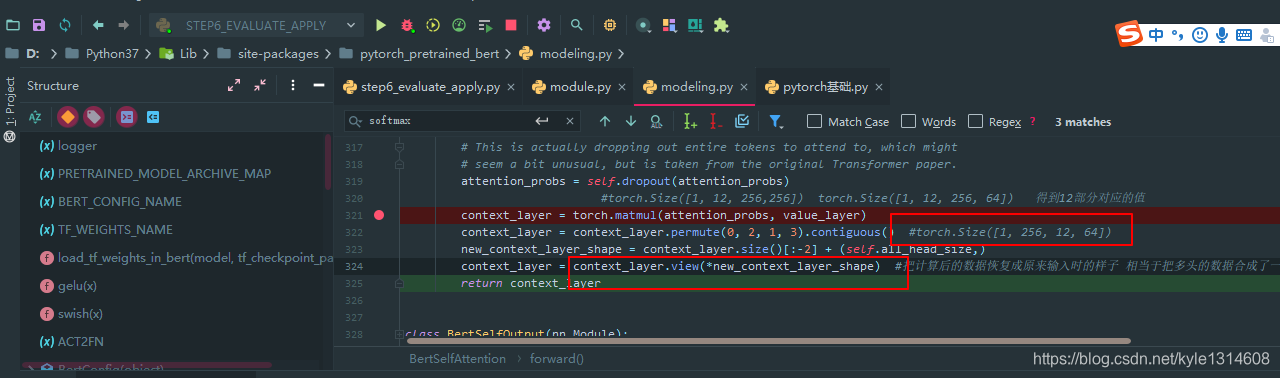This screenshot has width=1280, height=378.
Task: Open Regex help question mark
Action: [1033, 122]
